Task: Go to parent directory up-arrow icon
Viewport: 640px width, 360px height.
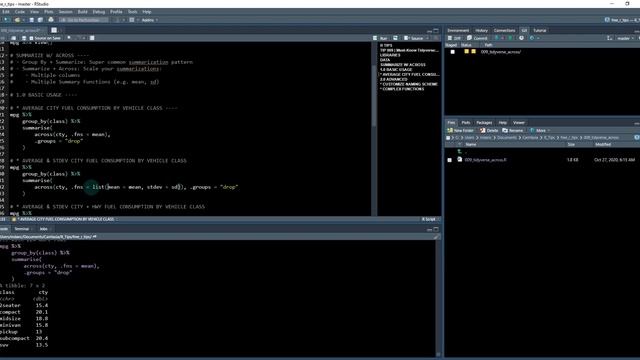Action: coord(460,151)
